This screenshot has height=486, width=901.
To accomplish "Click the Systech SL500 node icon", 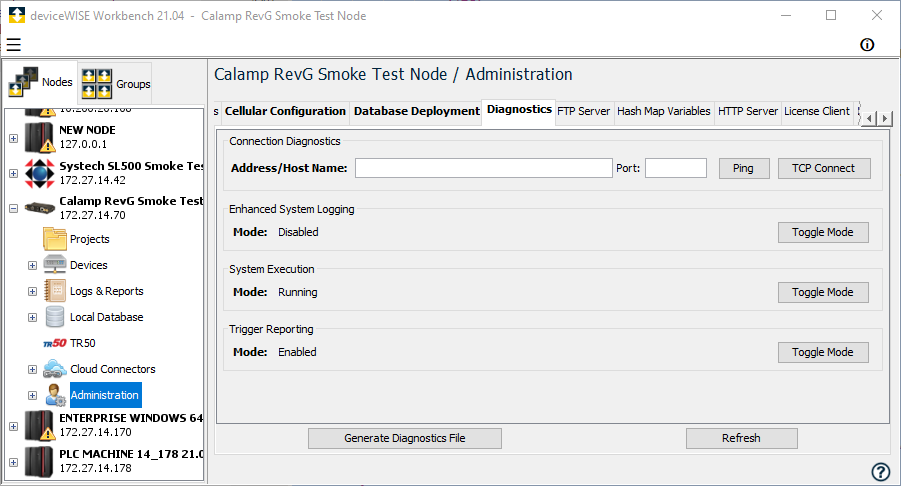I will click(x=39, y=173).
